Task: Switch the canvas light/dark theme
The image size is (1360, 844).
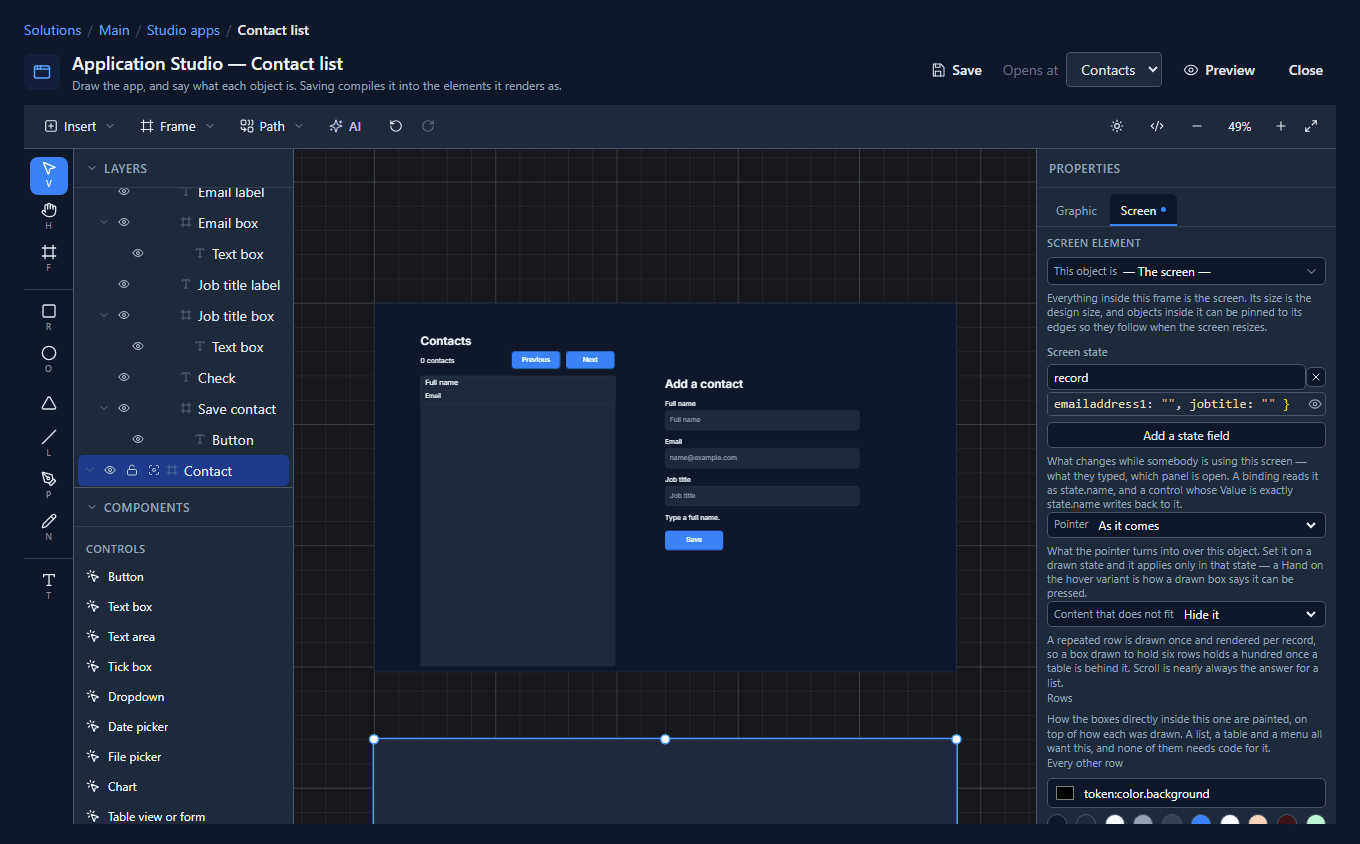Action: tap(1117, 126)
